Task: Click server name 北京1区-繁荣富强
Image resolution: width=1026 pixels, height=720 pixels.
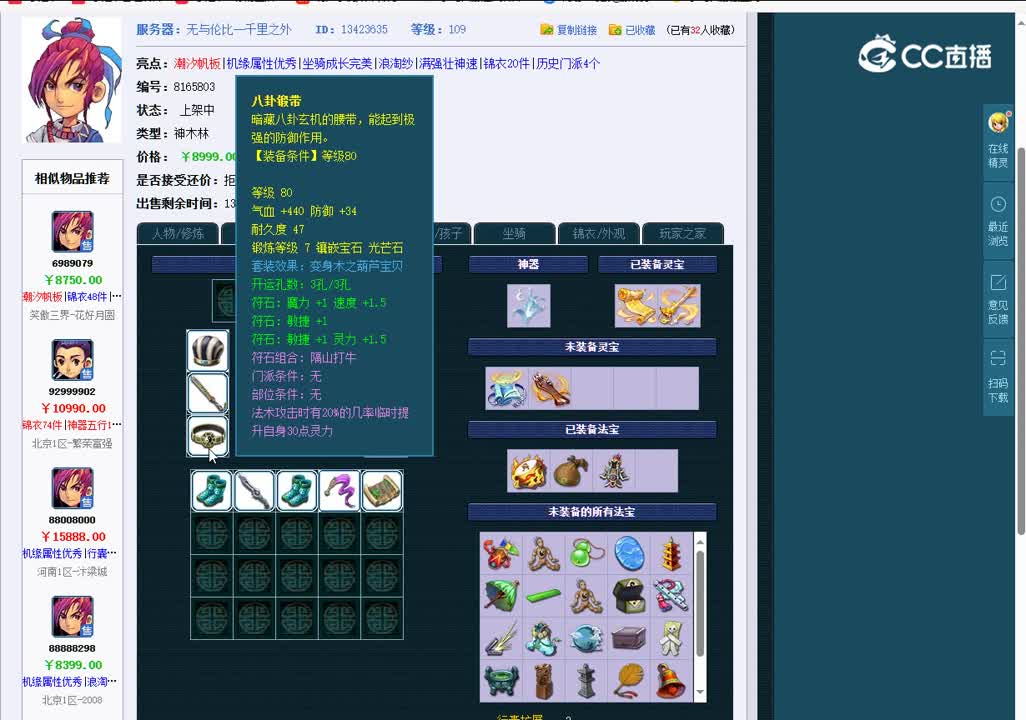Action: 72,444
